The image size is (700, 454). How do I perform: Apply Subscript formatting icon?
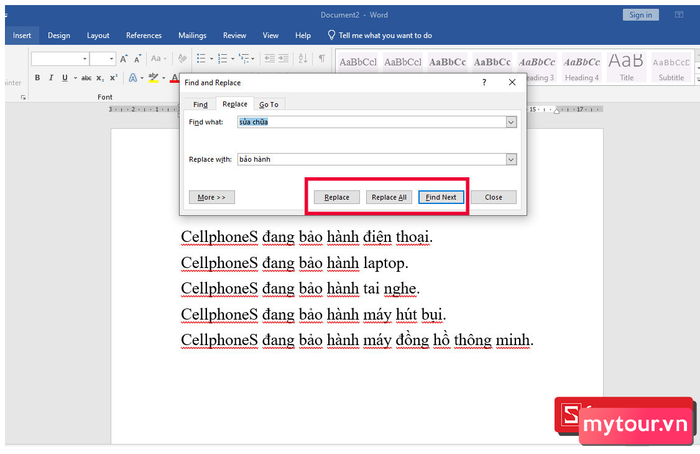tap(100, 78)
